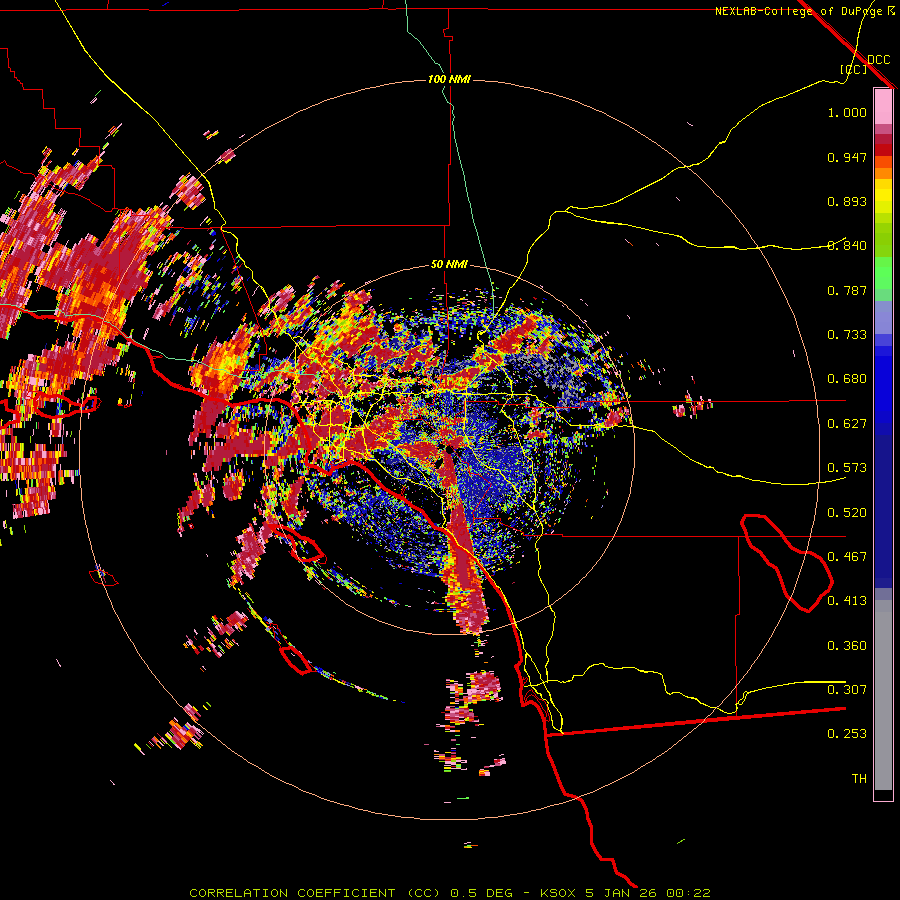Click the 0.893 scale value
Screen dimensions: 900x900
coord(847,201)
